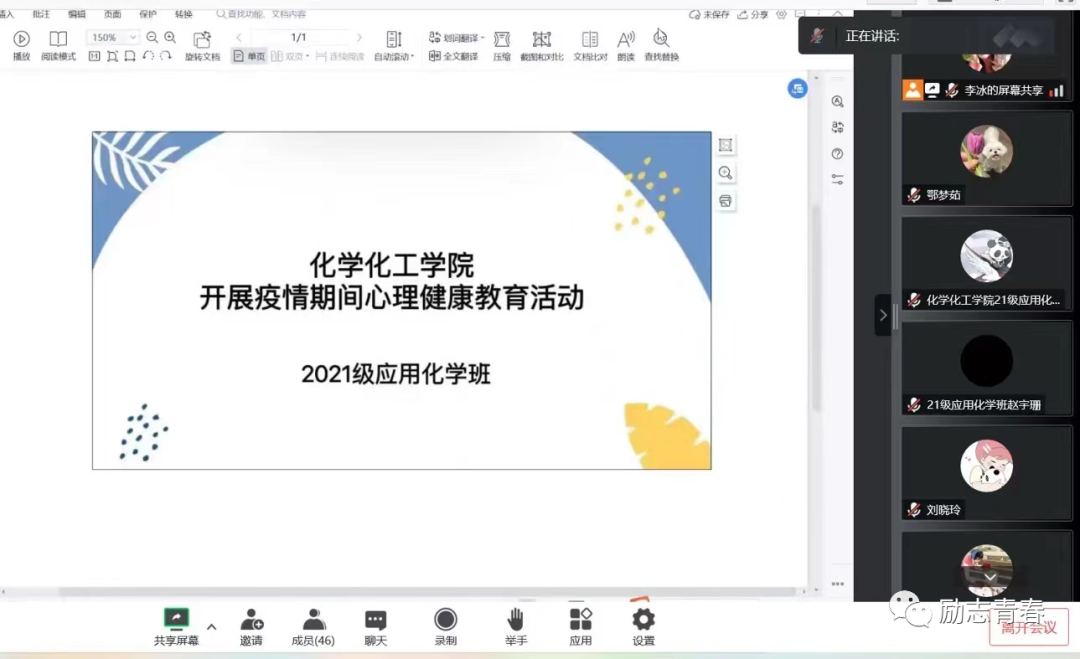Screen dimensions: 1080x659
Task: Open the 150% zoom level dropdown
Action: (112, 37)
